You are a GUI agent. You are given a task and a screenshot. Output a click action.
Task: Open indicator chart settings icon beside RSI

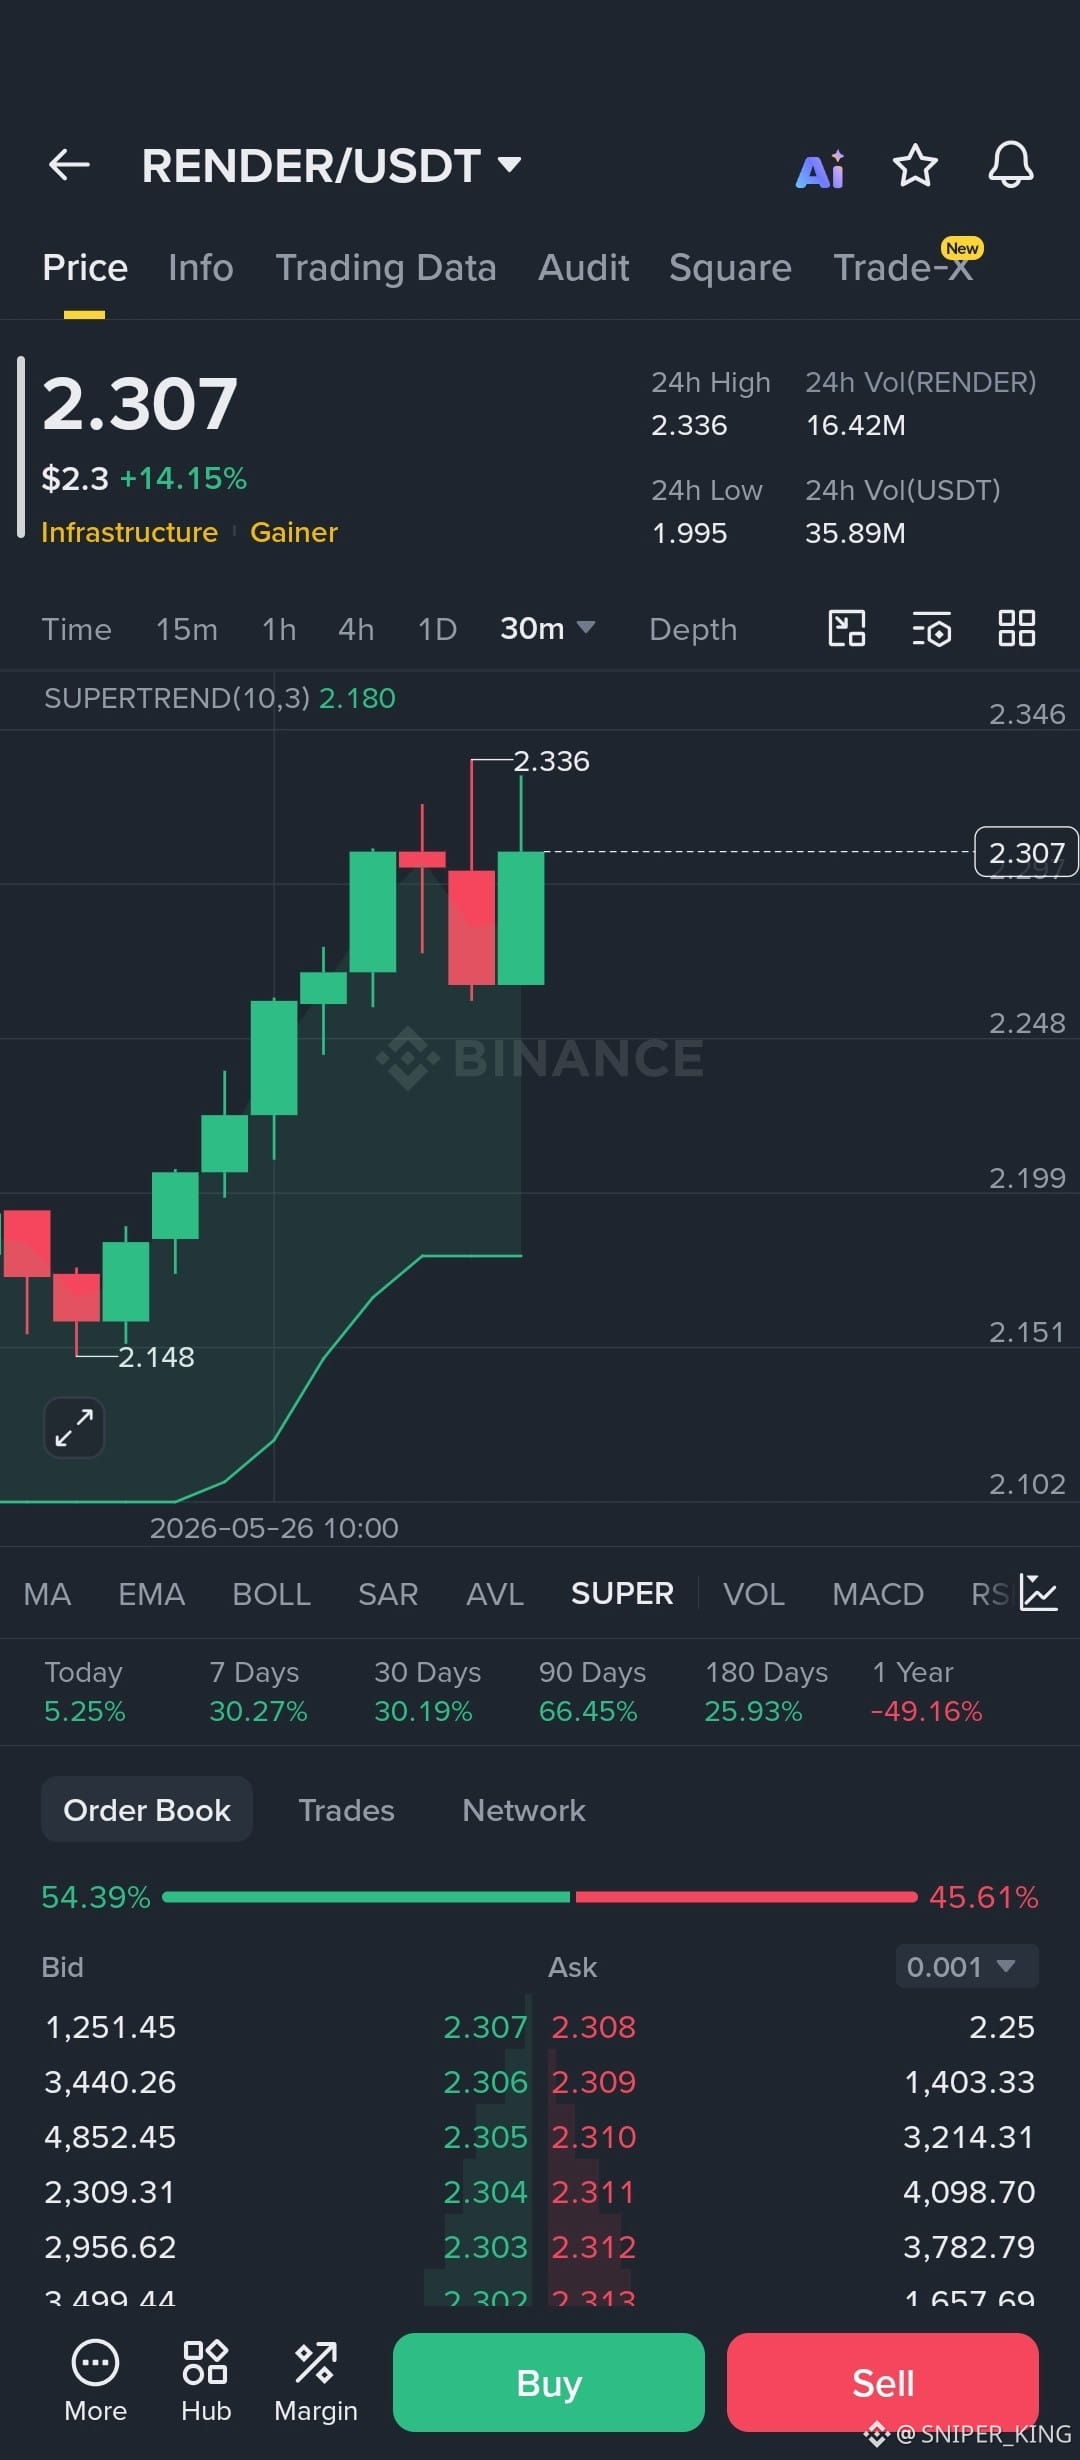(x=1039, y=1593)
